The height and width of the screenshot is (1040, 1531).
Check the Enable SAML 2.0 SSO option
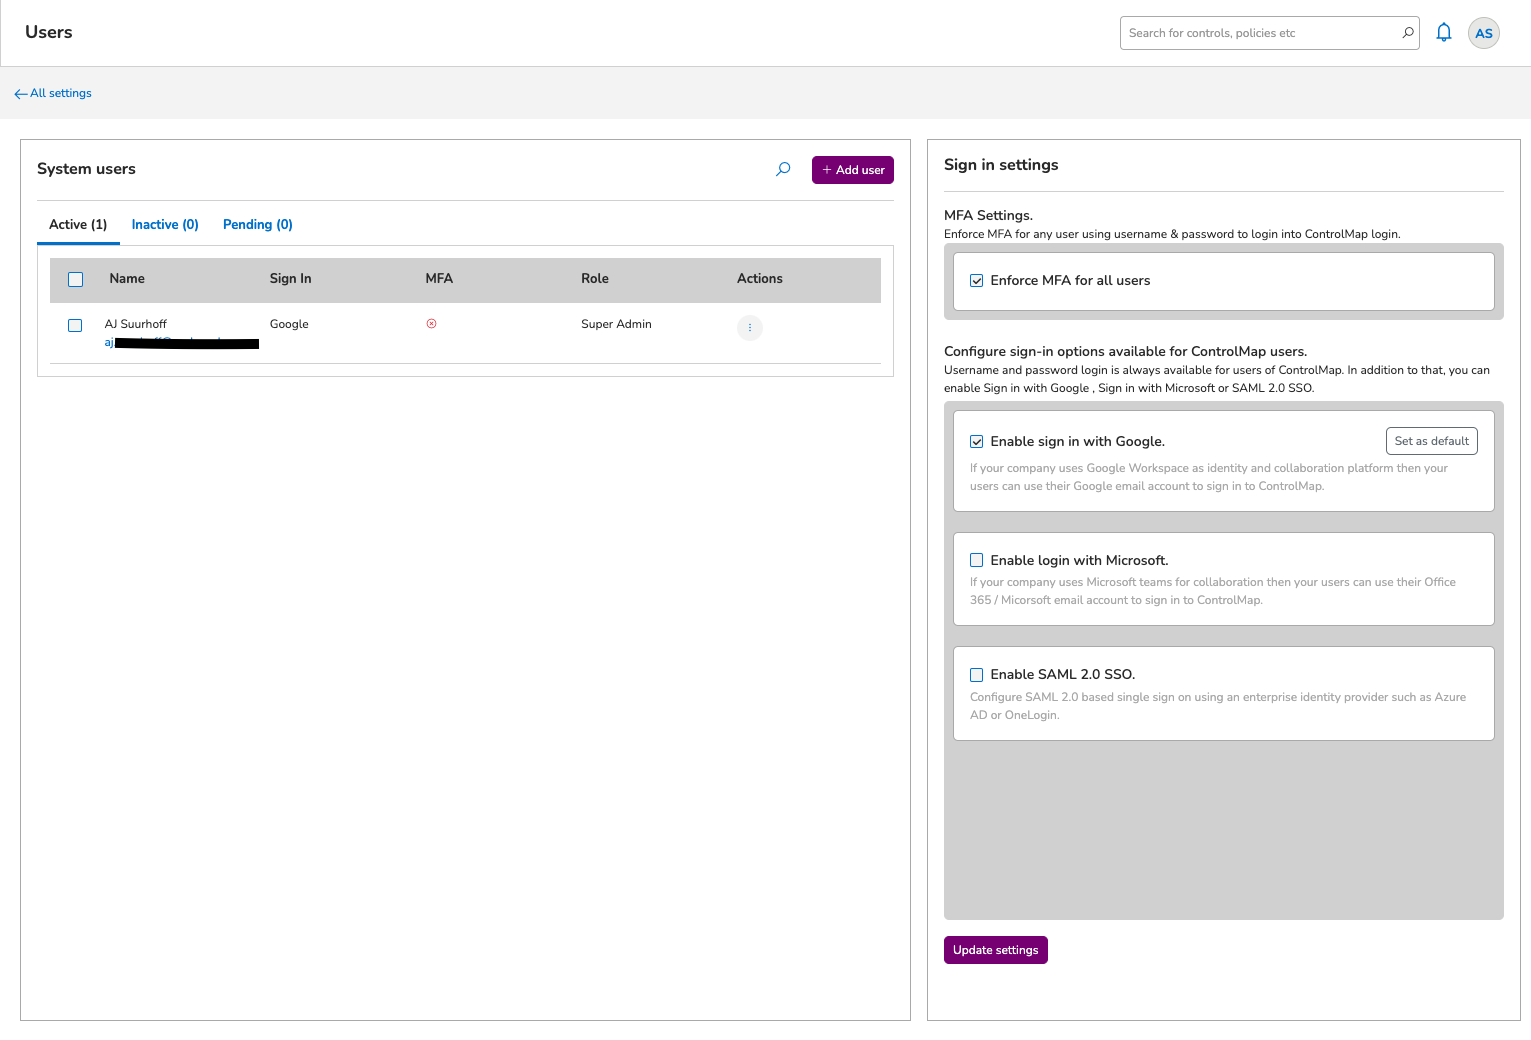point(977,675)
